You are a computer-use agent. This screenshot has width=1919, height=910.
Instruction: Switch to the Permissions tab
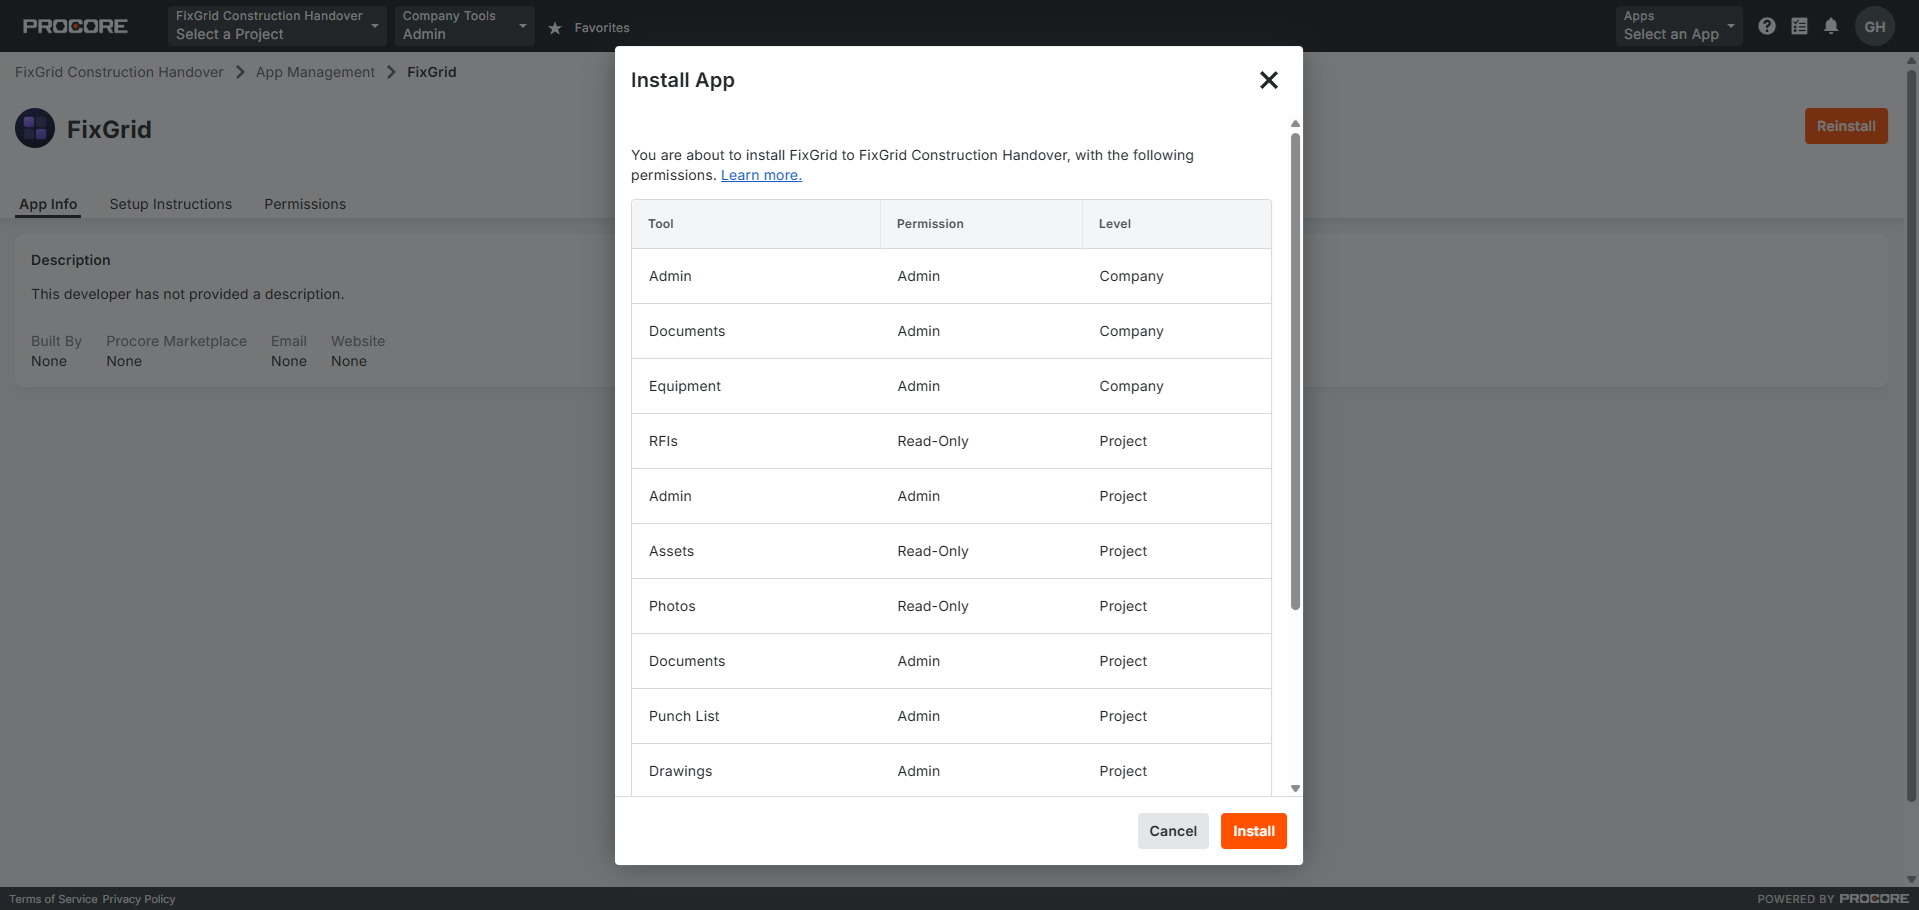coord(305,204)
